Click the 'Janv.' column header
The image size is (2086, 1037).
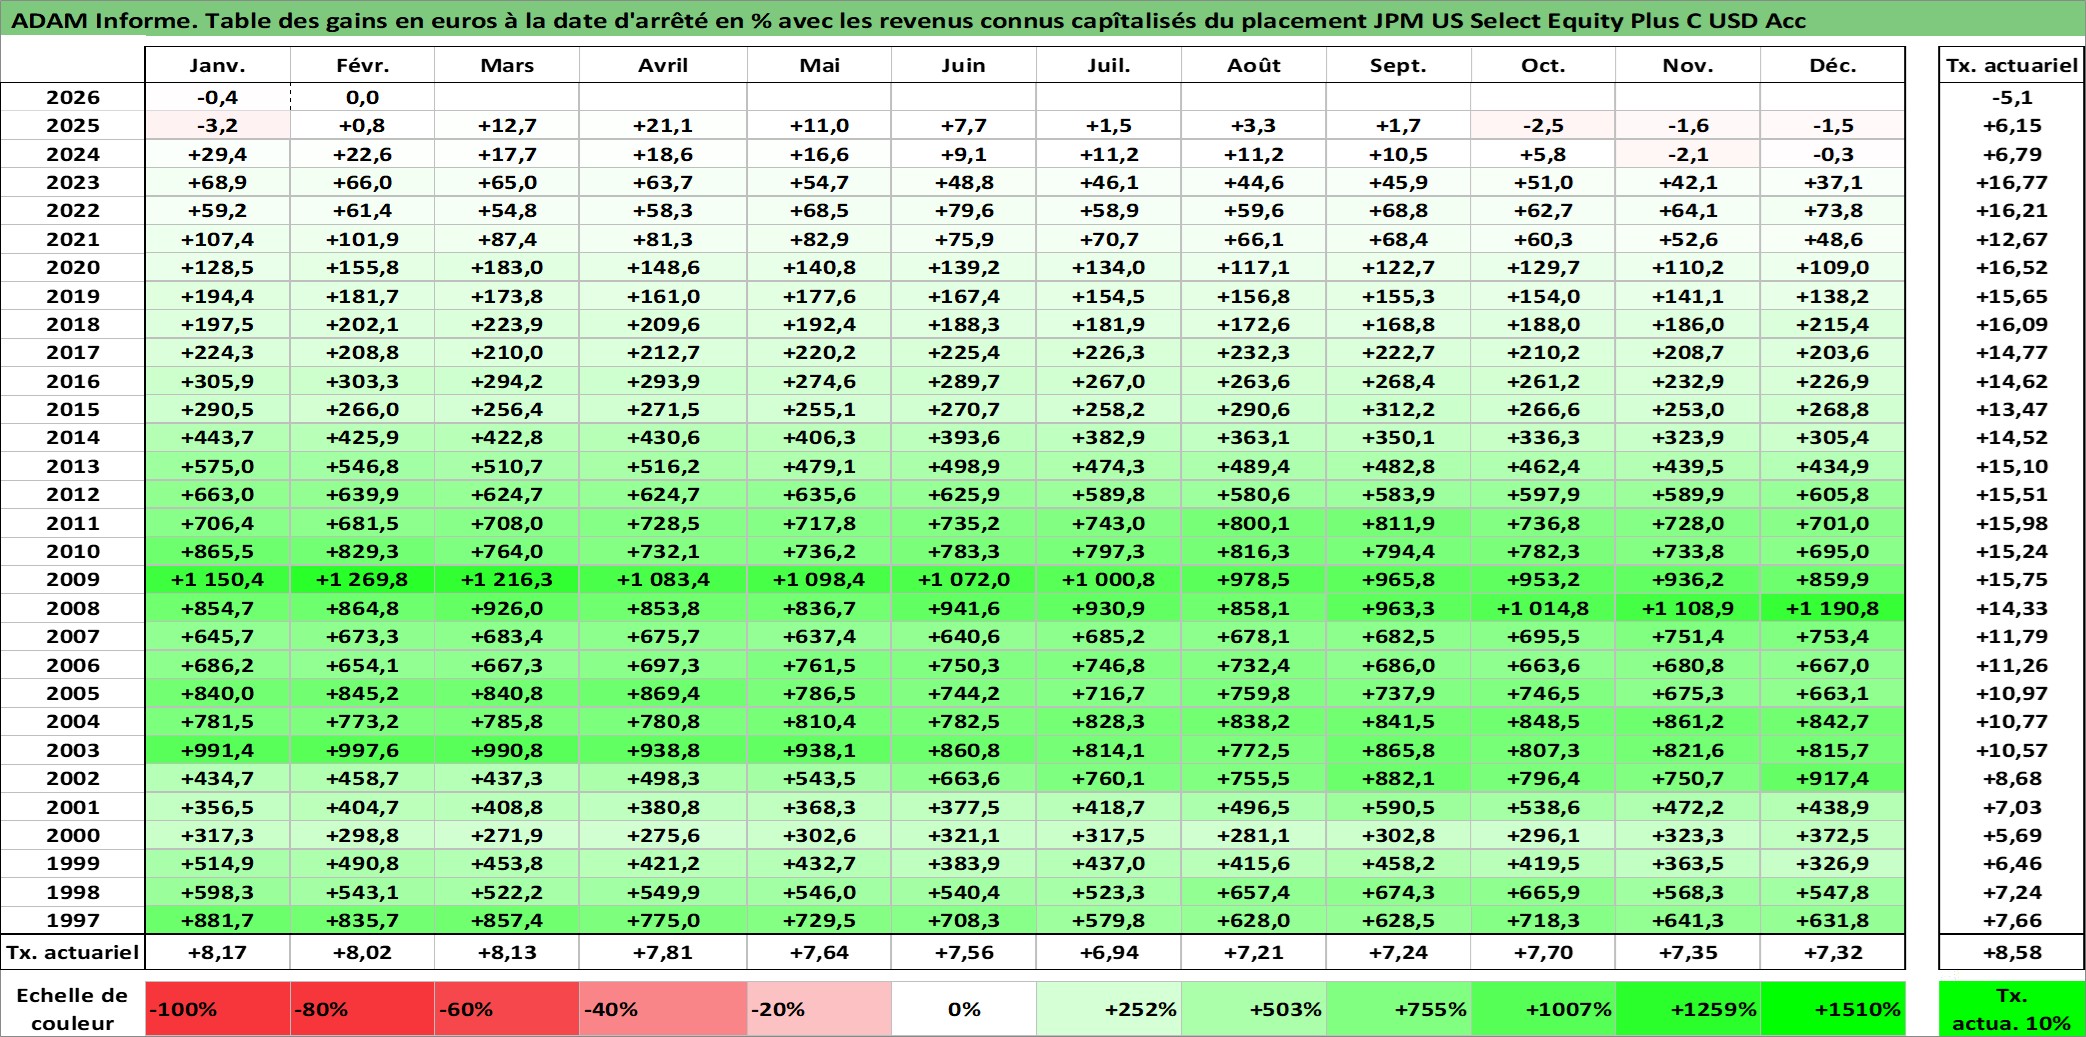click(217, 65)
